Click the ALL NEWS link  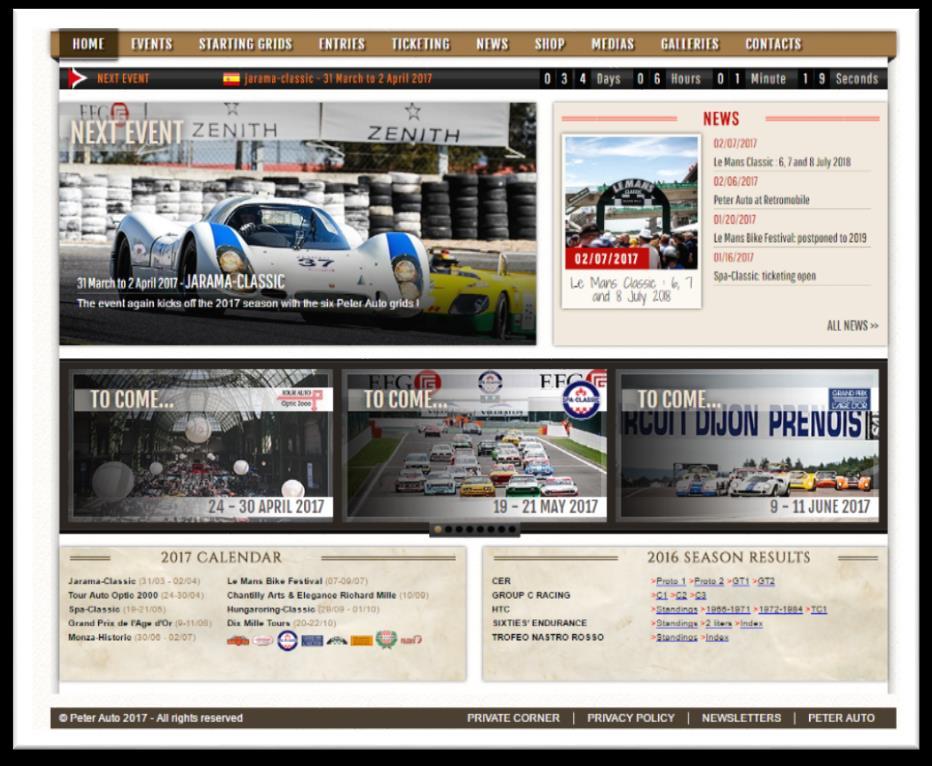(852, 326)
